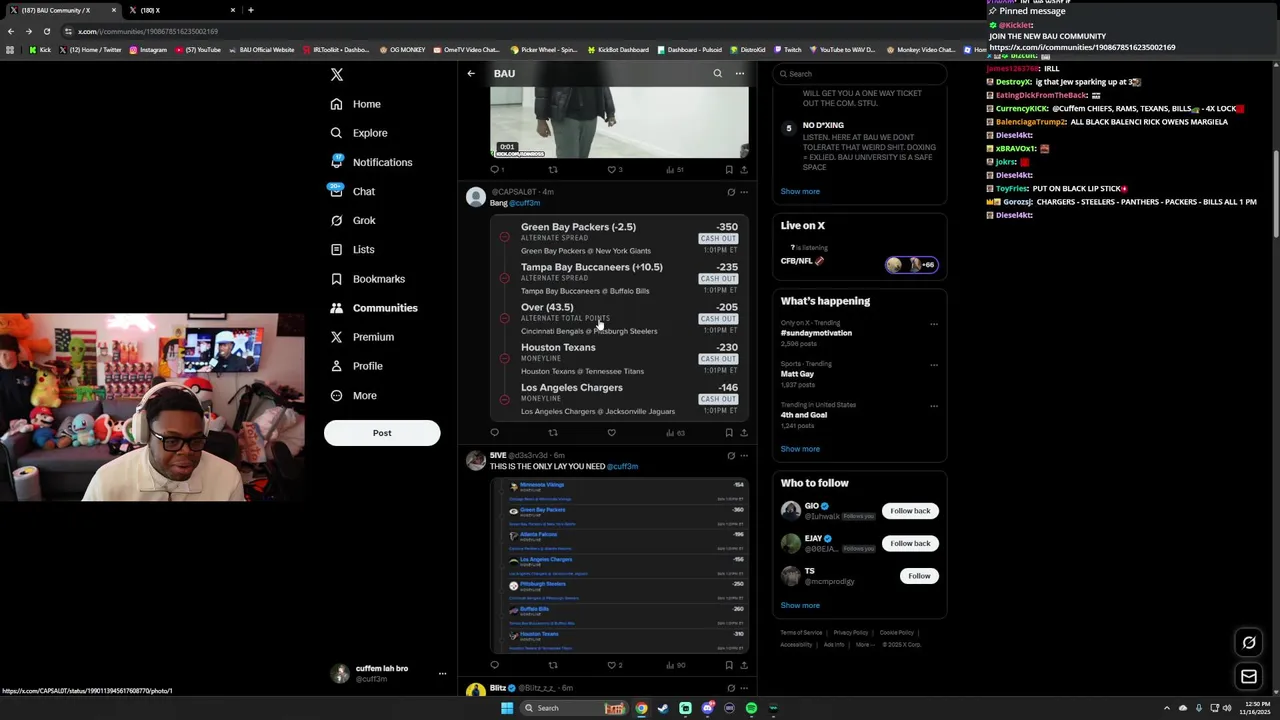Open Notifications in the sidebar
The width and height of the screenshot is (1280, 720).
[x=371, y=162]
